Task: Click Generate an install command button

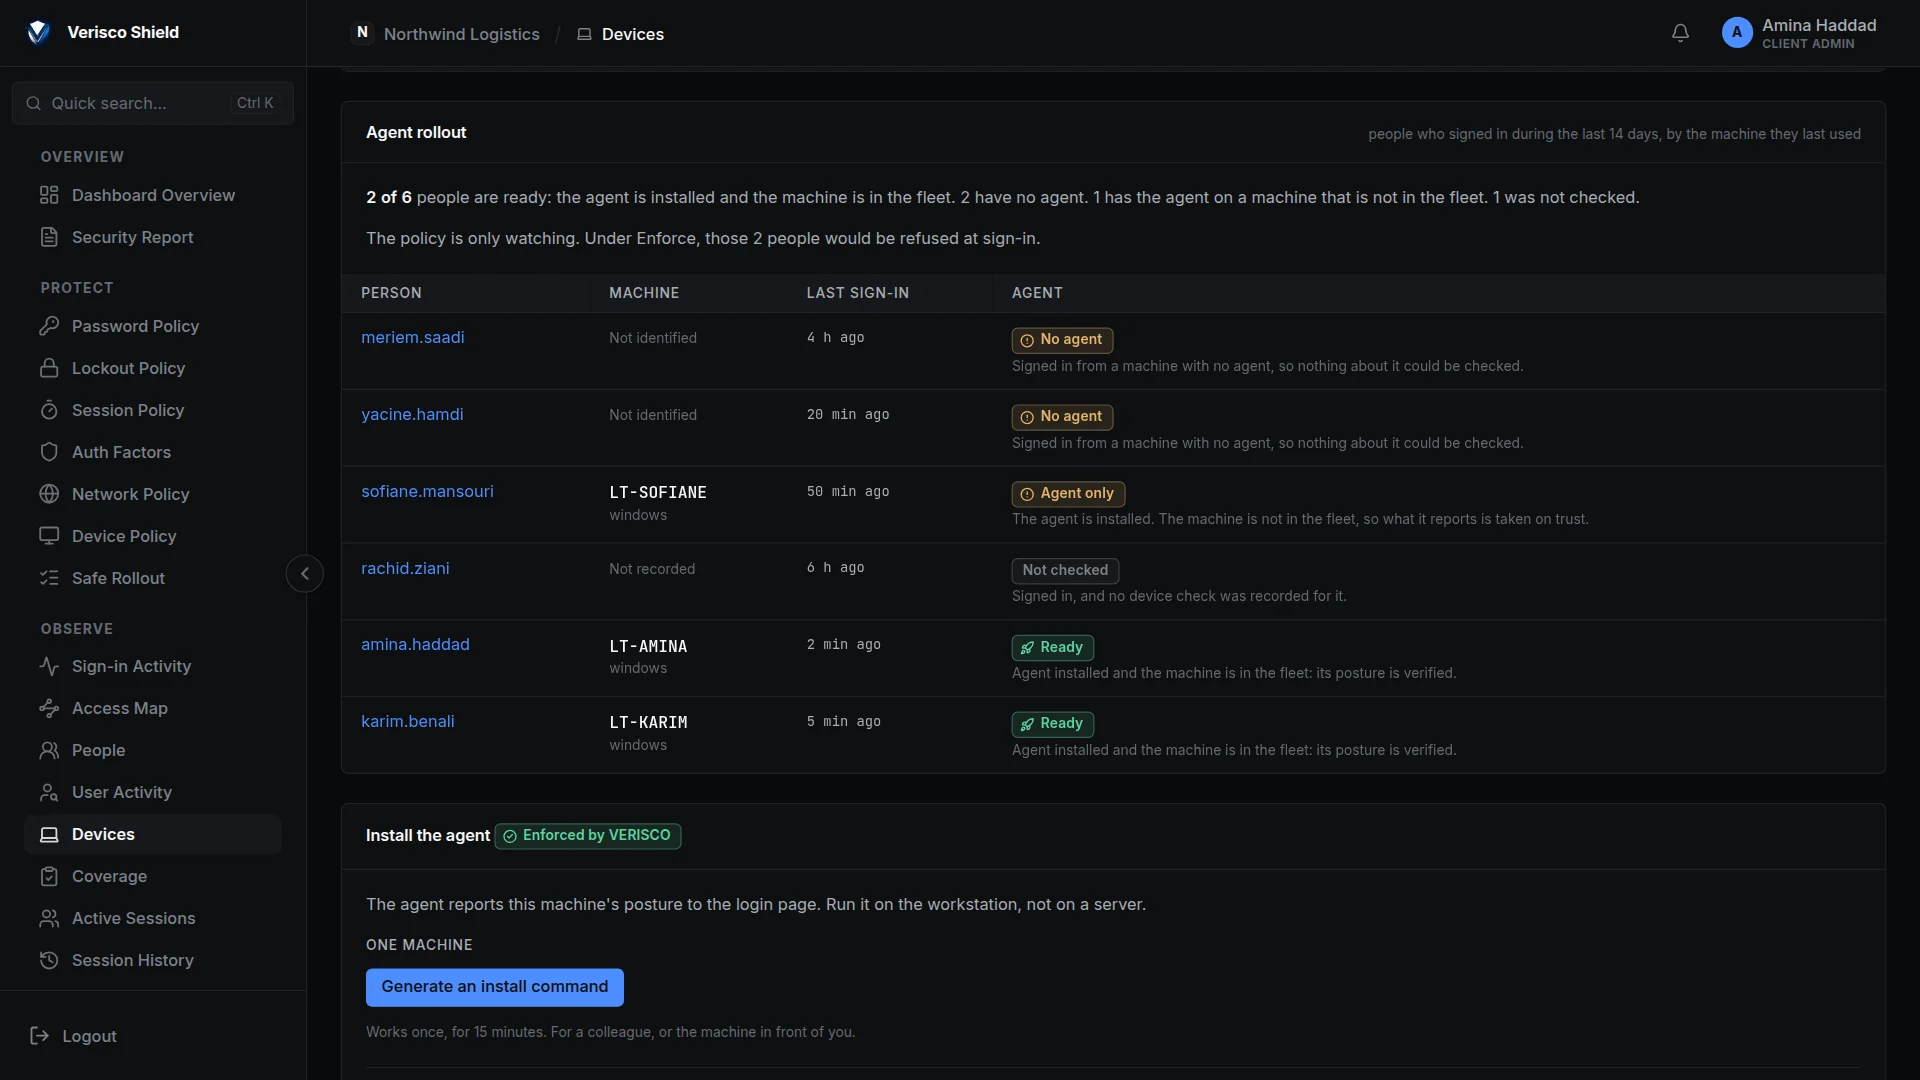Action: coord(495,988)
